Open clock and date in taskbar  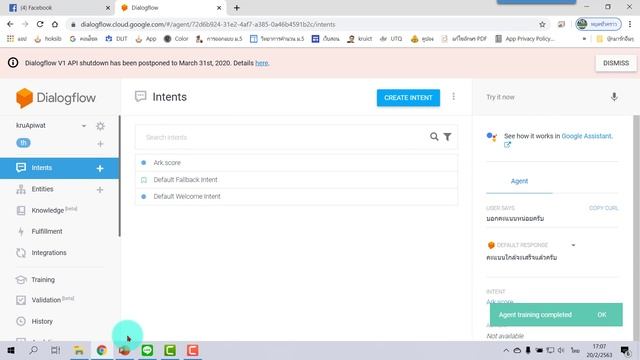point(599,351)
